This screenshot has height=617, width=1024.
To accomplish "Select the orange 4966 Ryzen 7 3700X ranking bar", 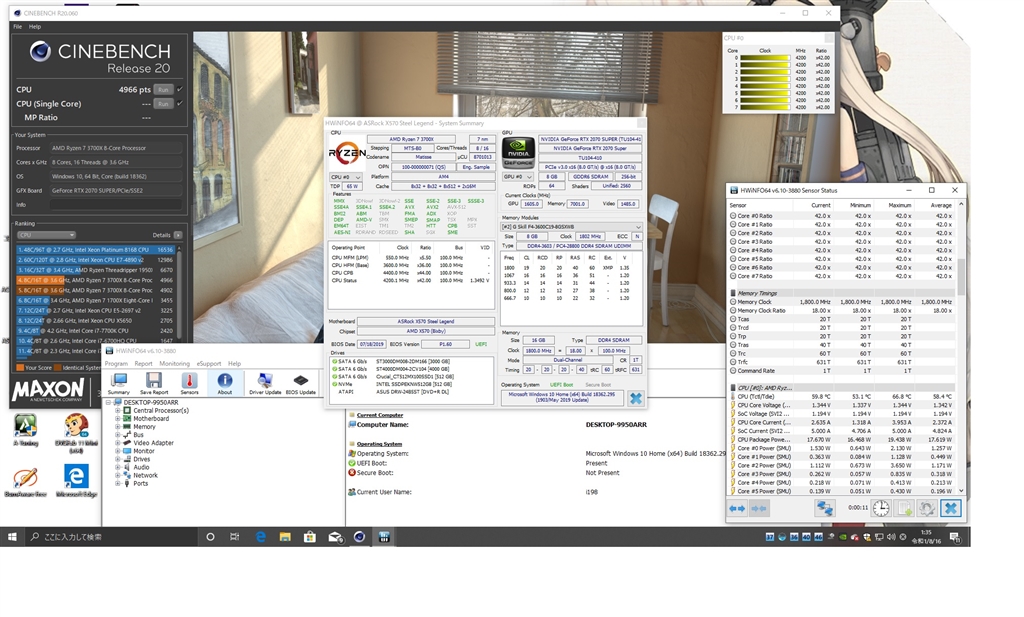I will (x=95, y=280).
